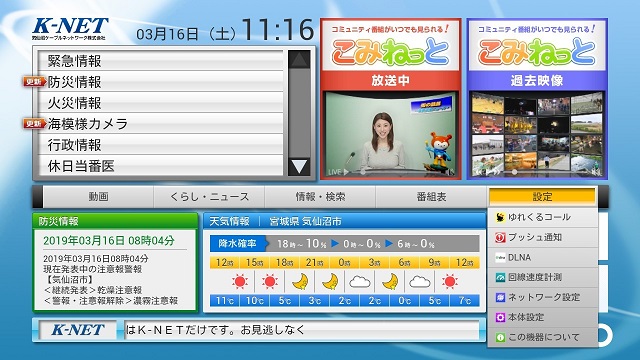Open 海模様カメラ sea camera entry
This screenshot has height=360, width=640.
click(x=160, y=124)
